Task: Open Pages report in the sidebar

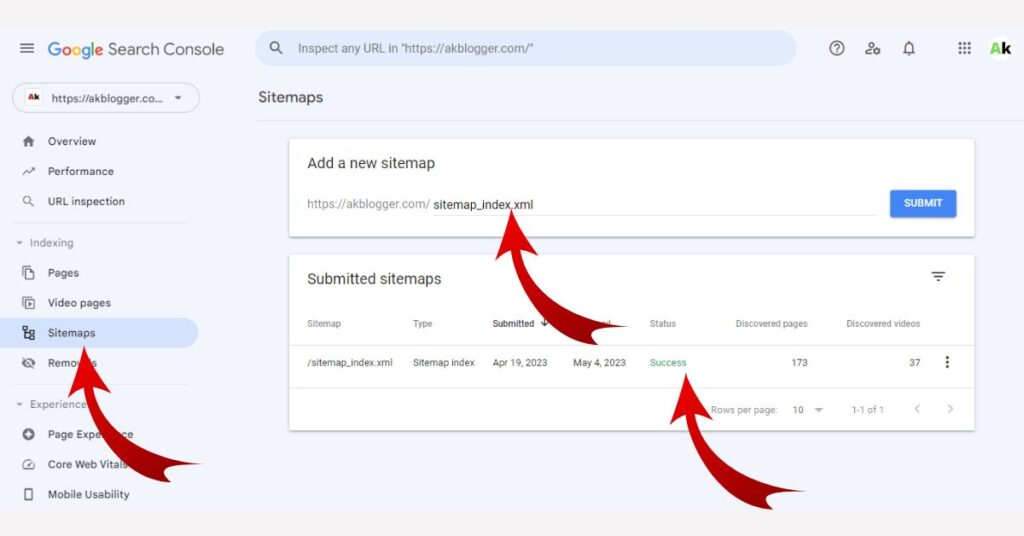Action: (63, 273)
